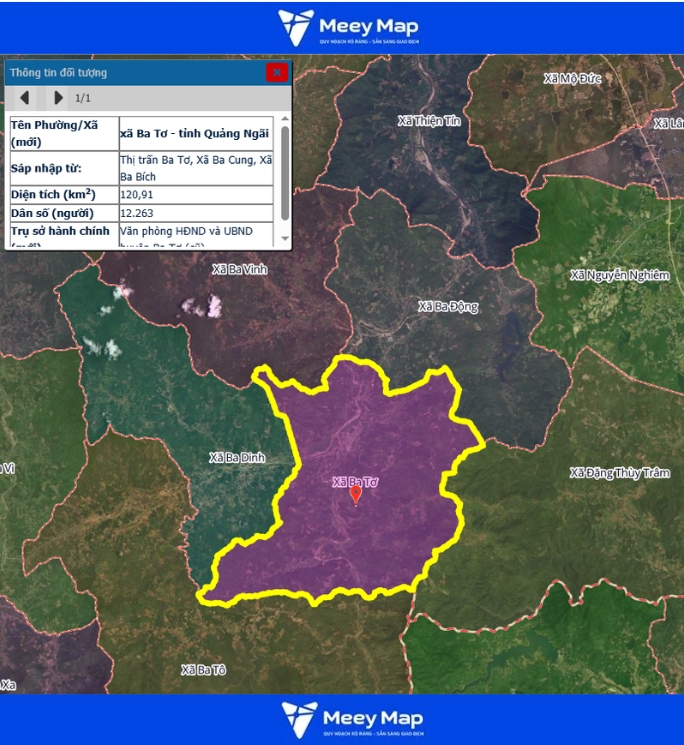684x745 pixels.
Task: Click the red location pin on Xã Ba Tơ
Action: [355, 494]
